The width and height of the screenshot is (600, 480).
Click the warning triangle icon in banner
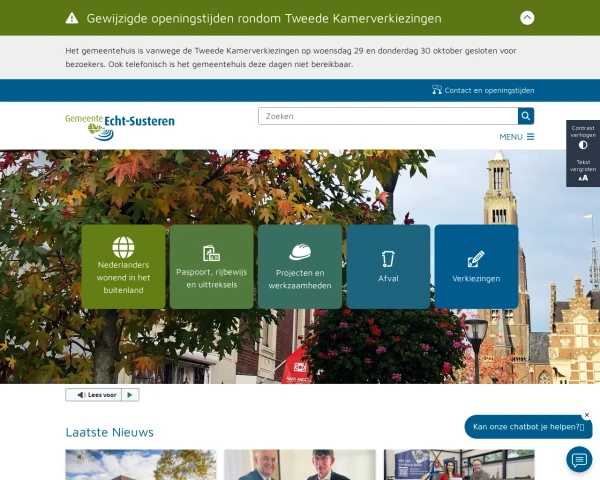pos(72,18)
